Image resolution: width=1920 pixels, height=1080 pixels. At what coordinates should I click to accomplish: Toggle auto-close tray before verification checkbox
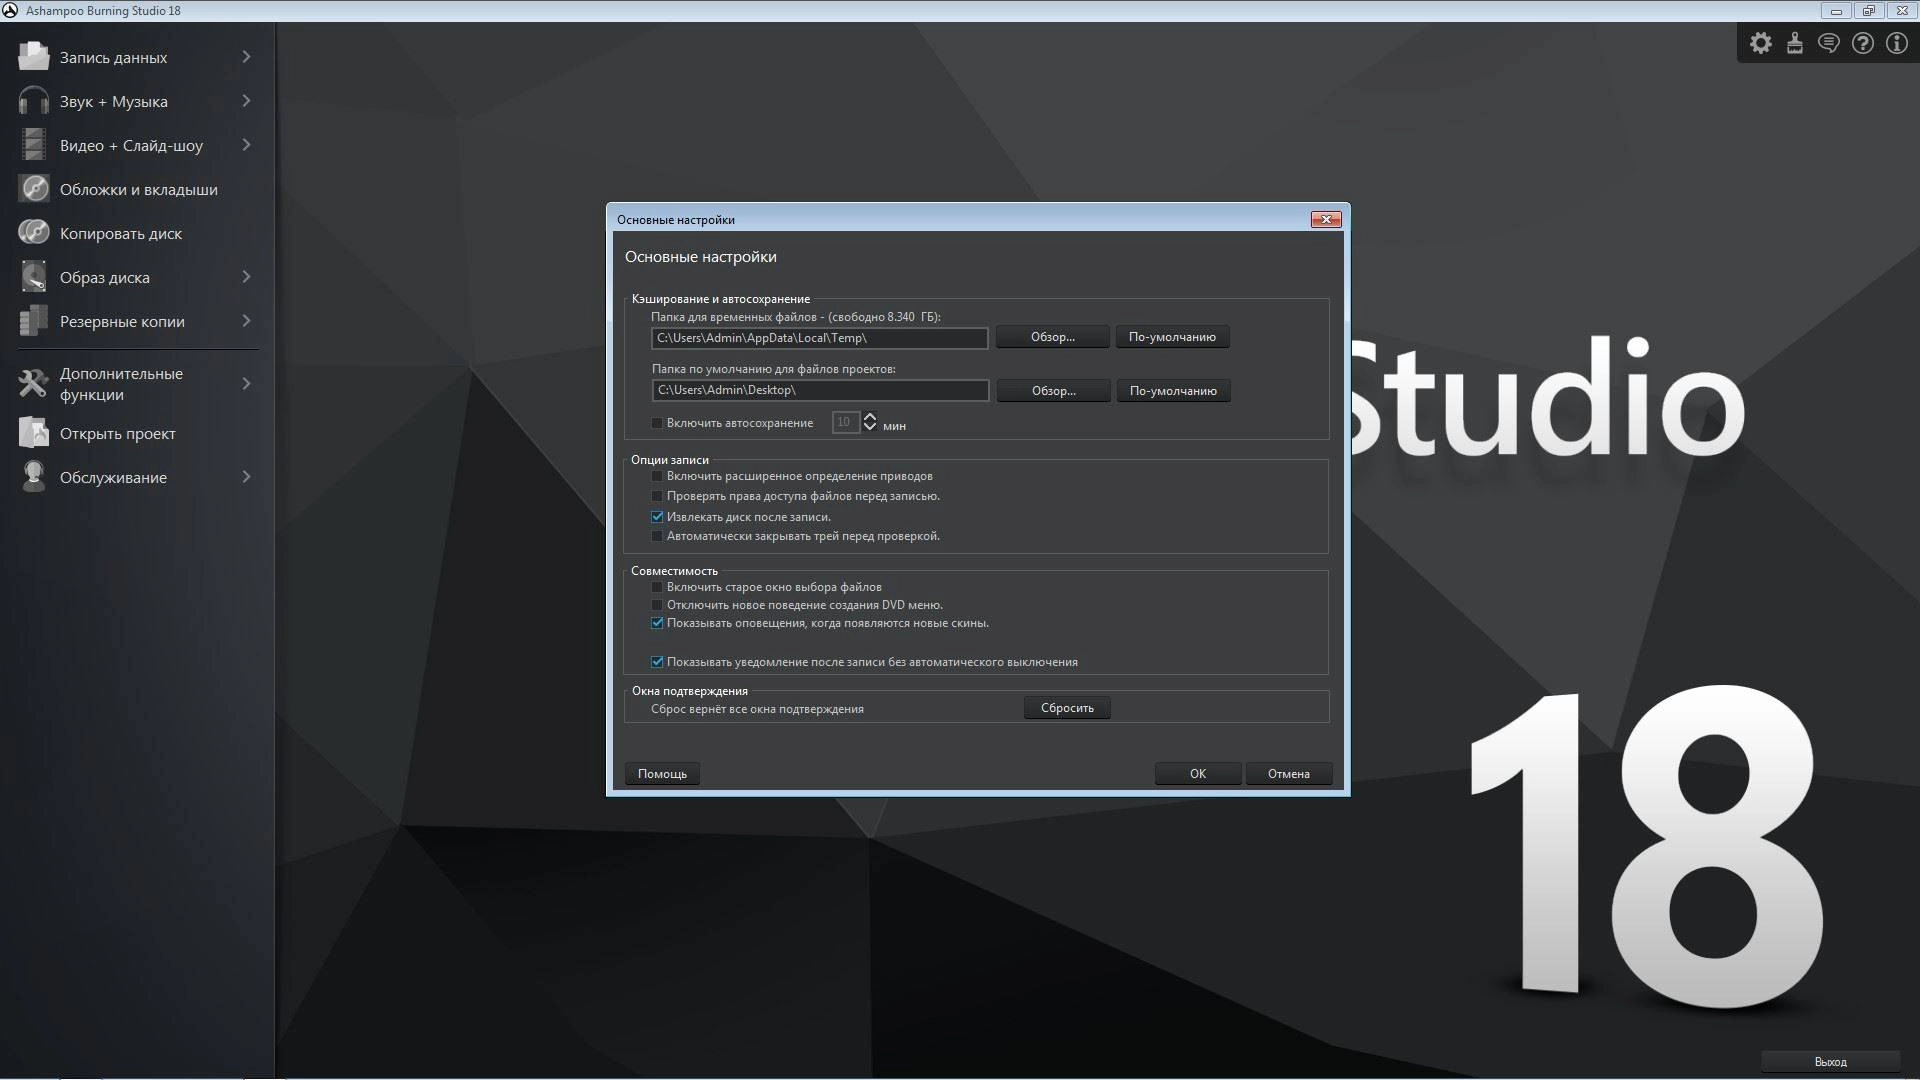(x=657, y=536)
